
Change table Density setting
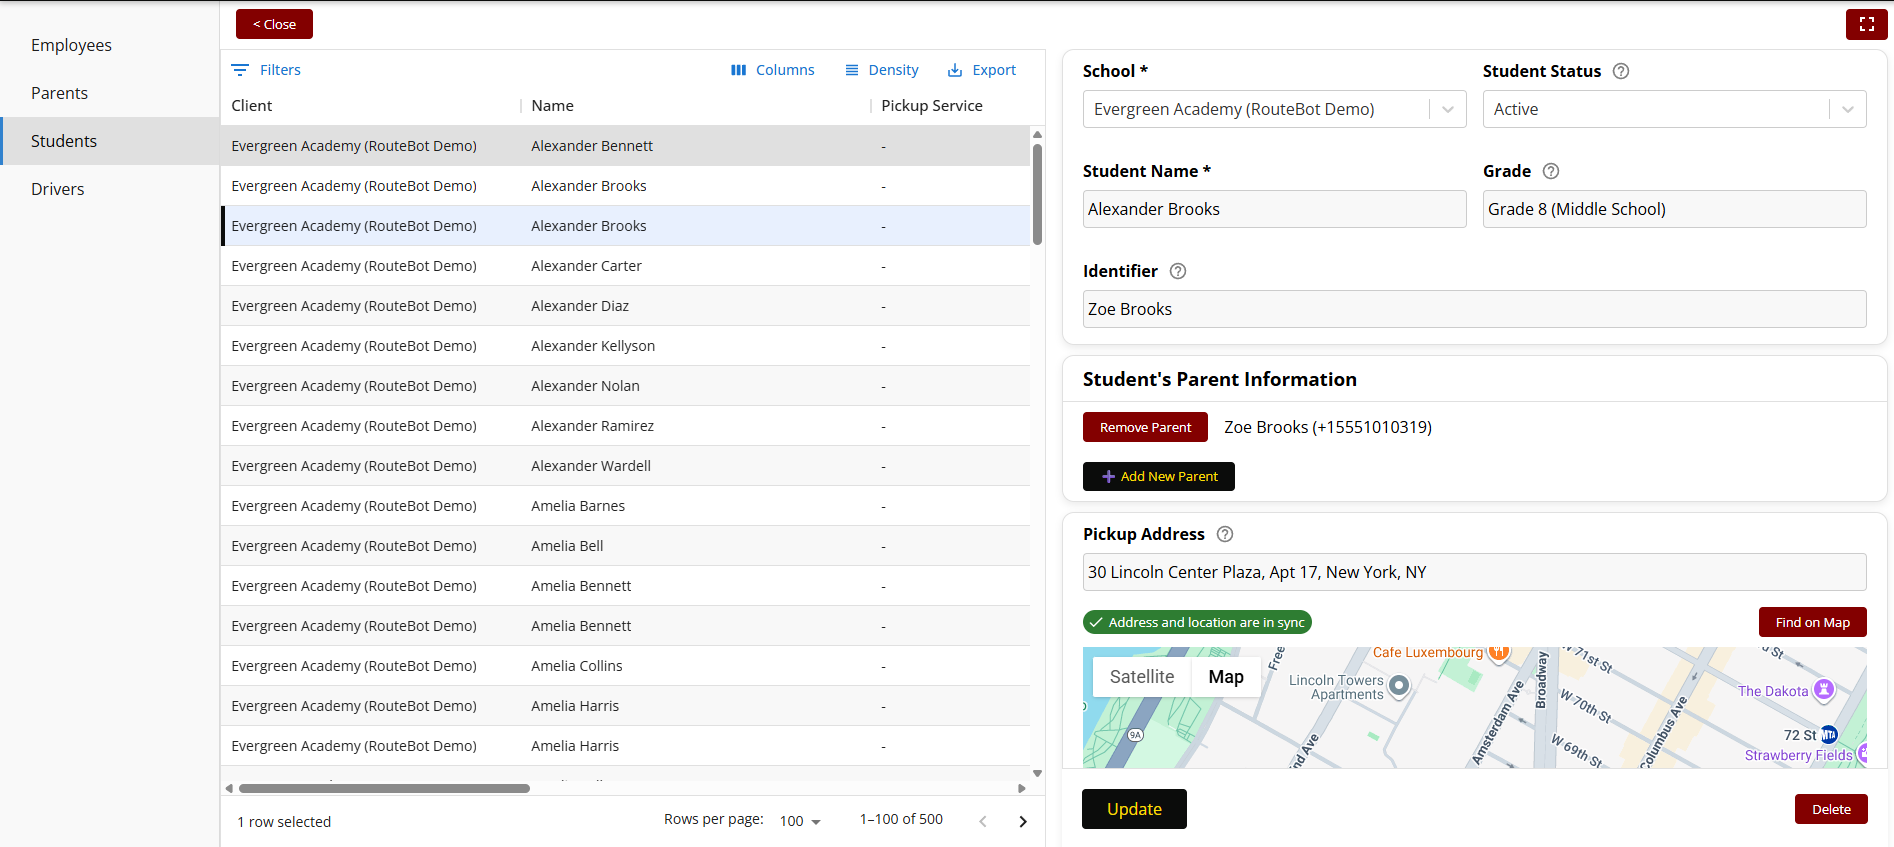click(x=881, y=70)
